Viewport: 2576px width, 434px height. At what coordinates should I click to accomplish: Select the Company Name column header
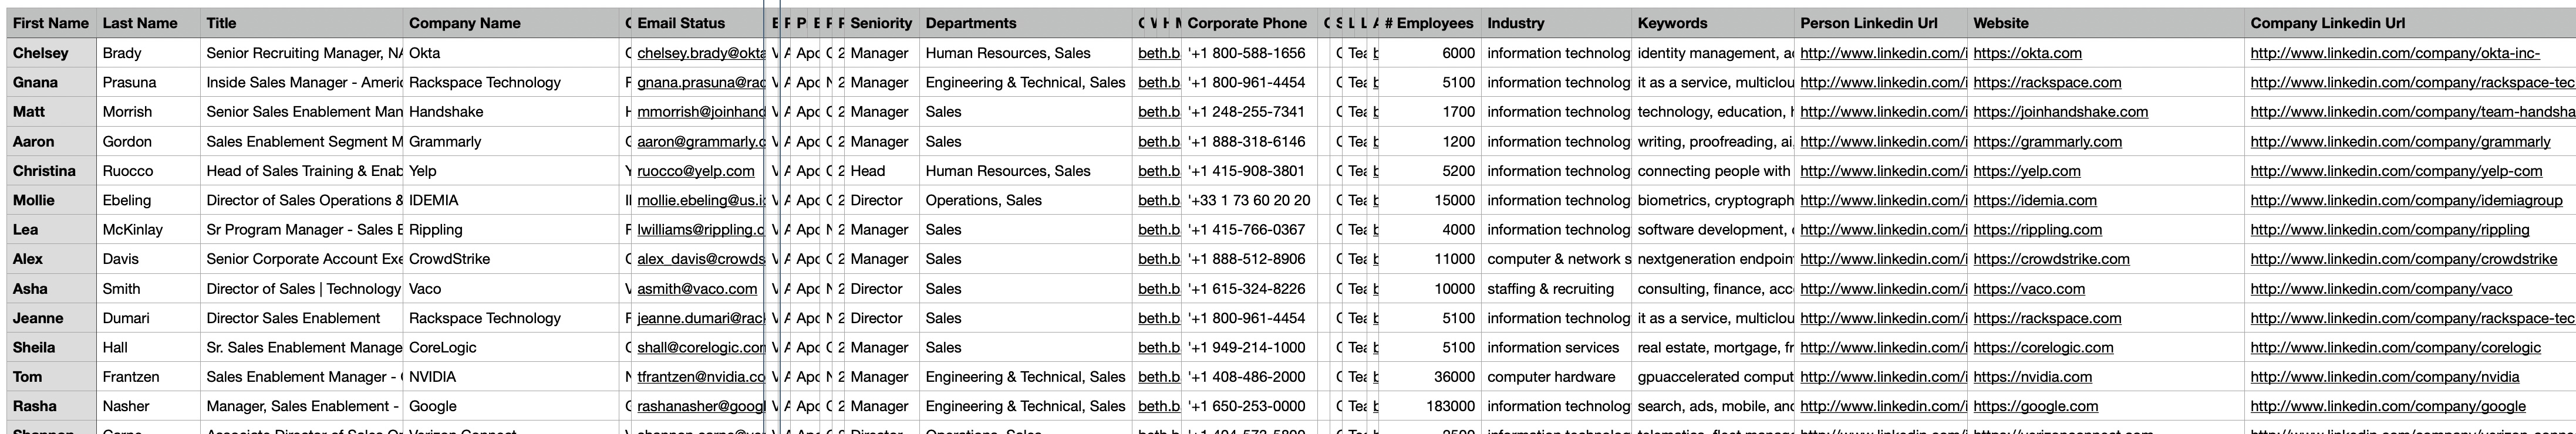(x=464, y=23)
